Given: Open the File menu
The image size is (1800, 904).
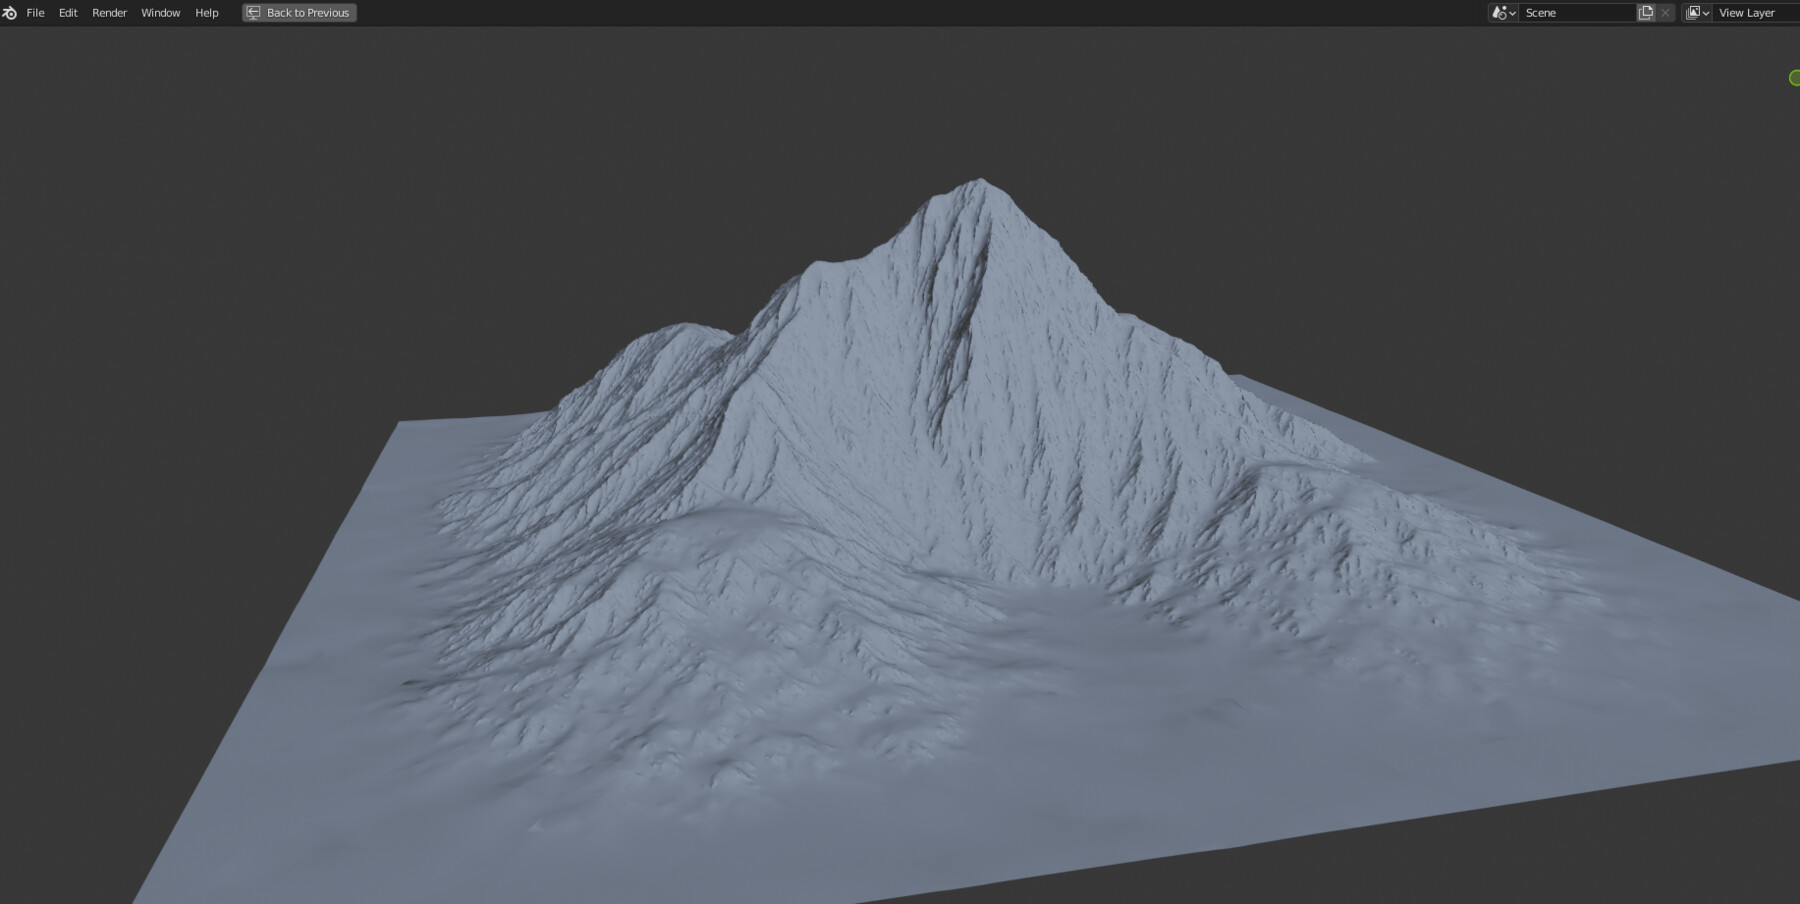Looking at the screenshot, I should (x=35, y=12).
